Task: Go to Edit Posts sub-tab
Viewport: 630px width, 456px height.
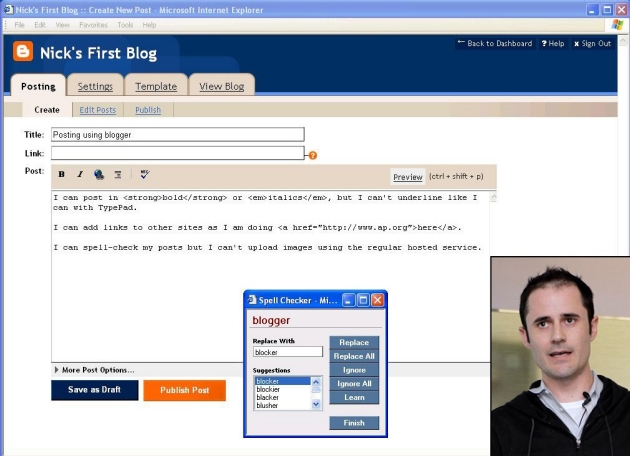Action: (98, 110)
